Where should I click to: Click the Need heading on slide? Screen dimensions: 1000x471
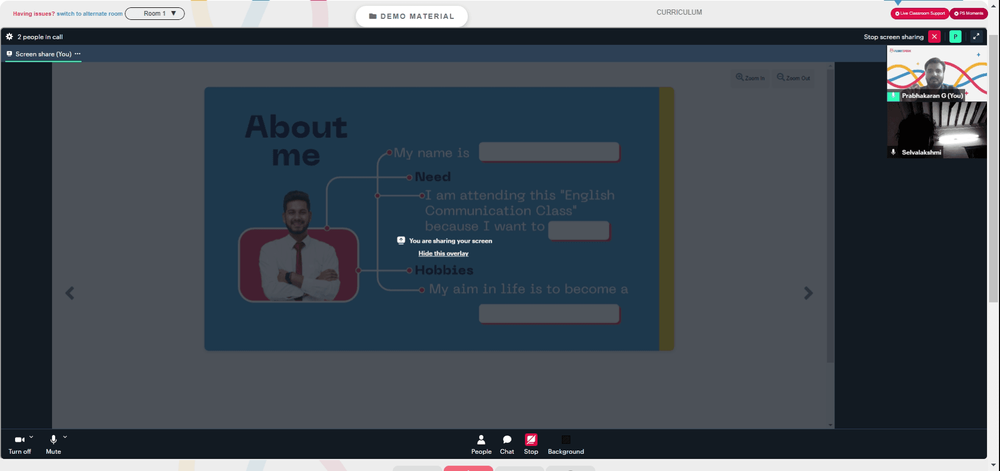[x=433, y=177]
